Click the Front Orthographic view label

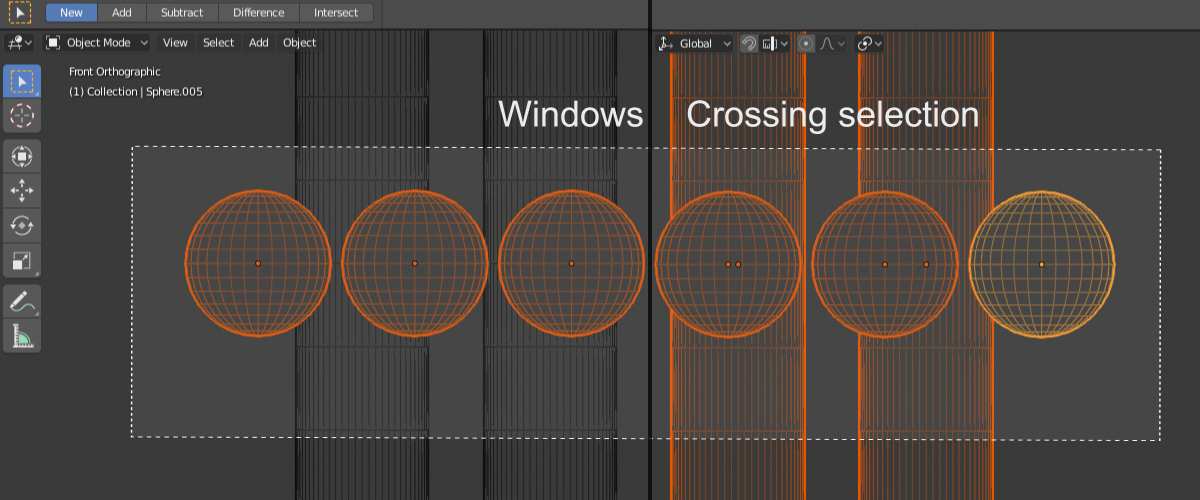click(115, 72)
